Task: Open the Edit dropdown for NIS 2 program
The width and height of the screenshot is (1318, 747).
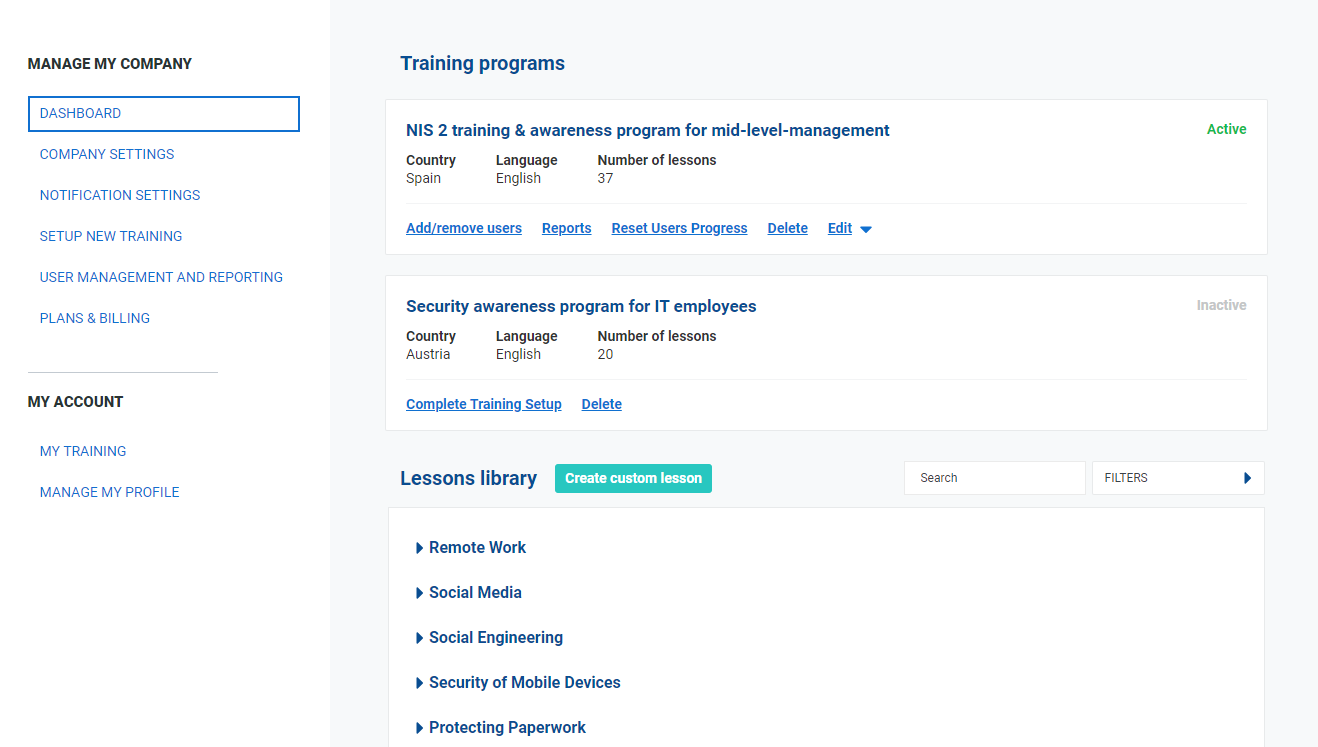Action: [x=848, y=228]
